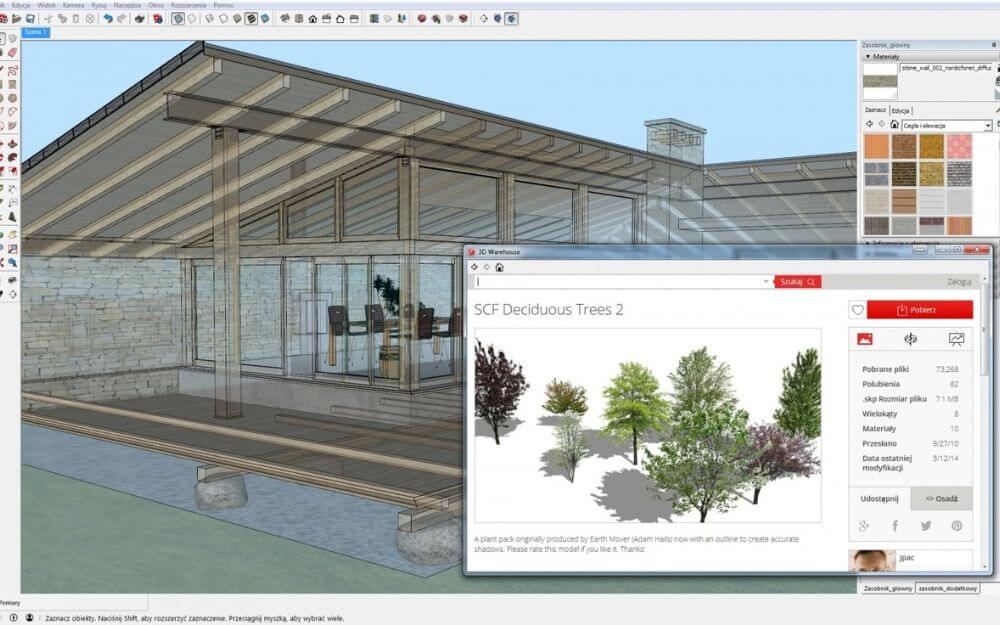Select the Orbit tool in the top toolbar
Screen dimensions: 1000x625
tap(421, 17)
